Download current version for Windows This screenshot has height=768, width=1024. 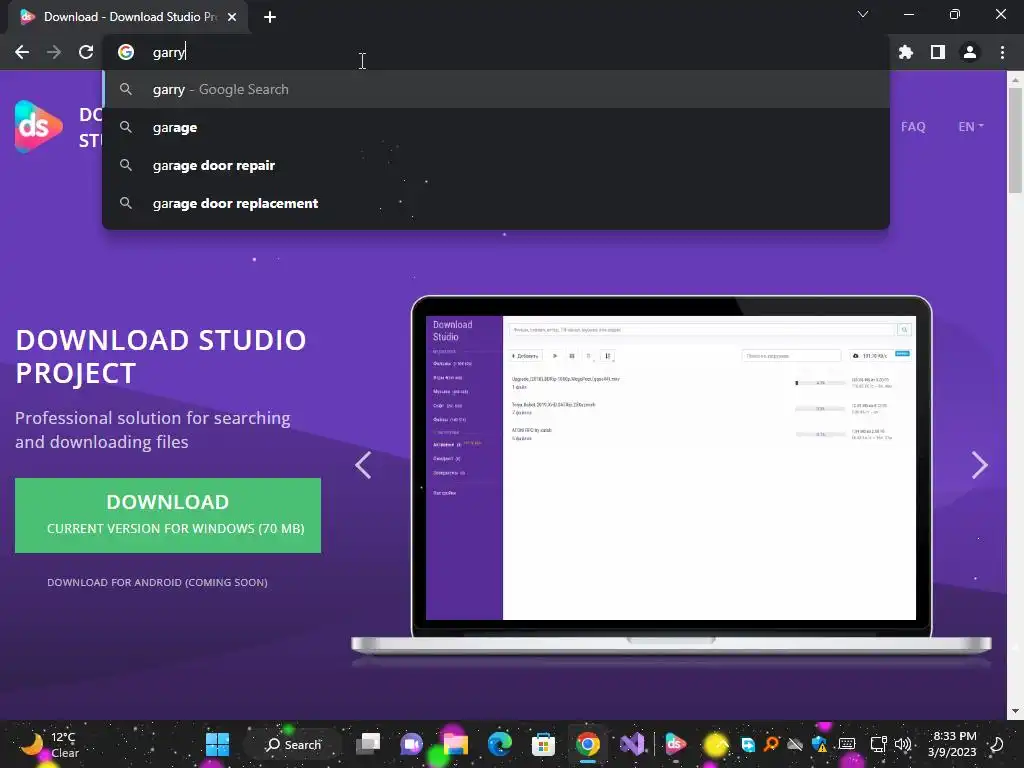[168, 515]
